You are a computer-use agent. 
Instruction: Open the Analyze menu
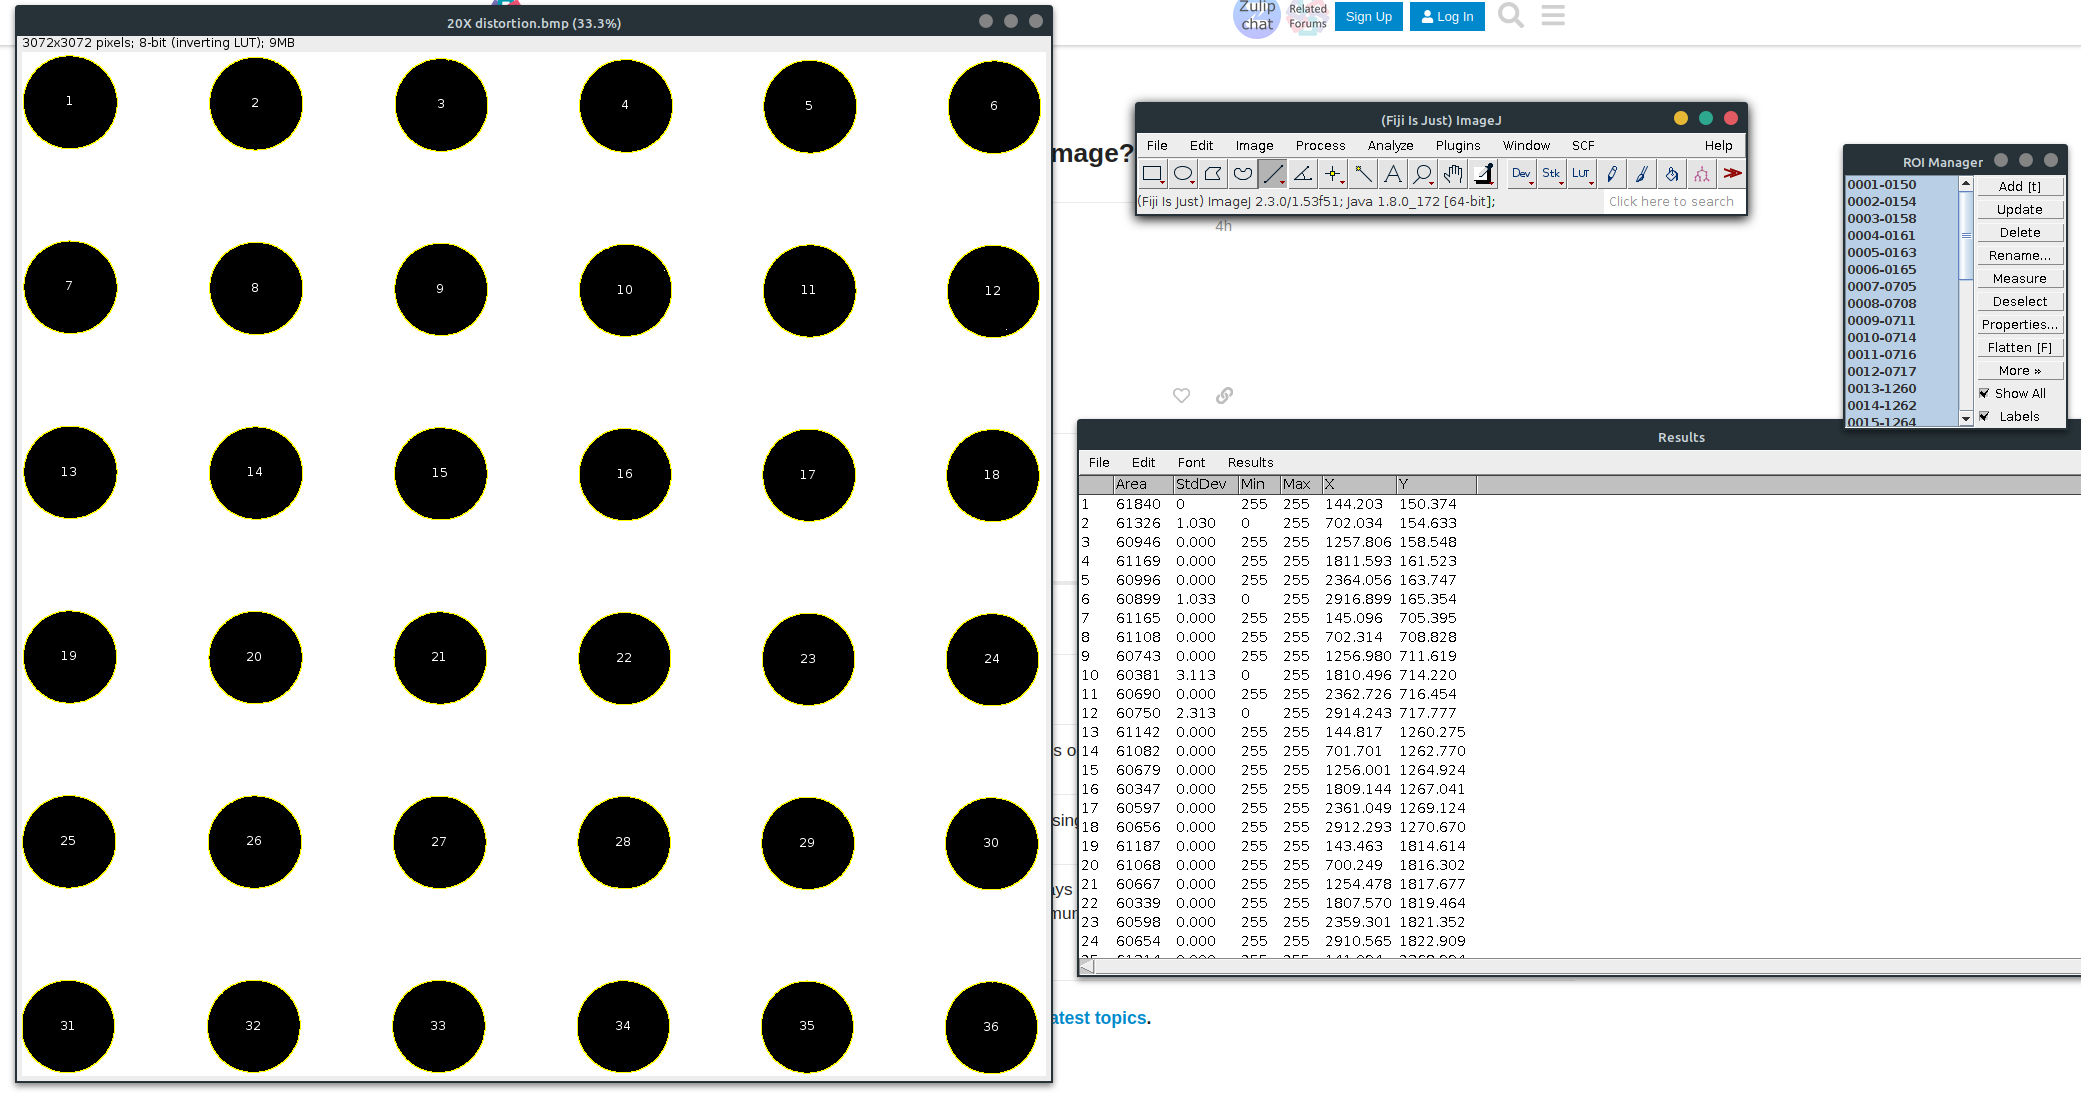click(1390, 145)
